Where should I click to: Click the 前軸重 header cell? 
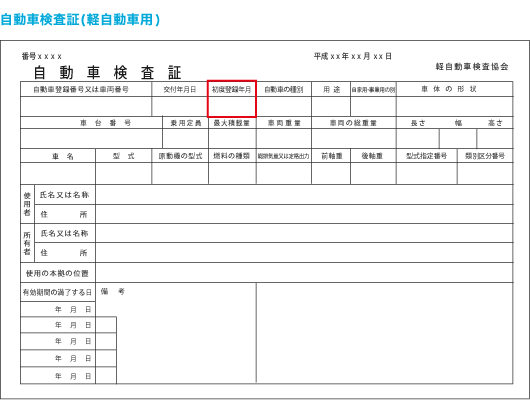(x=332, y=156)
